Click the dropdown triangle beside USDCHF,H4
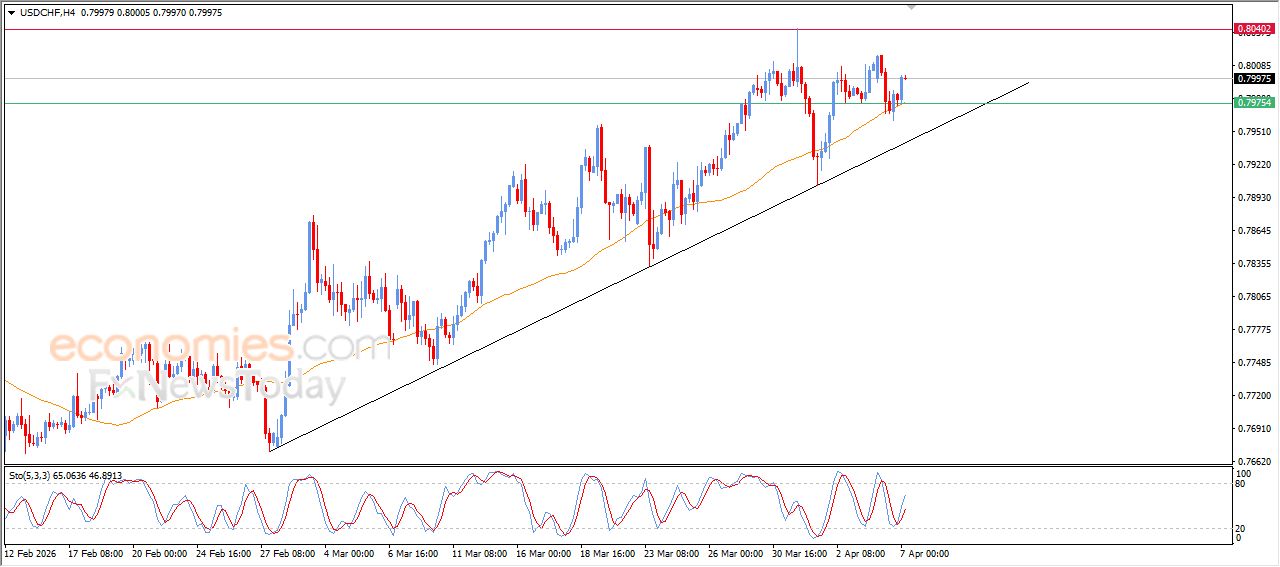 click(x=11, y=12)
